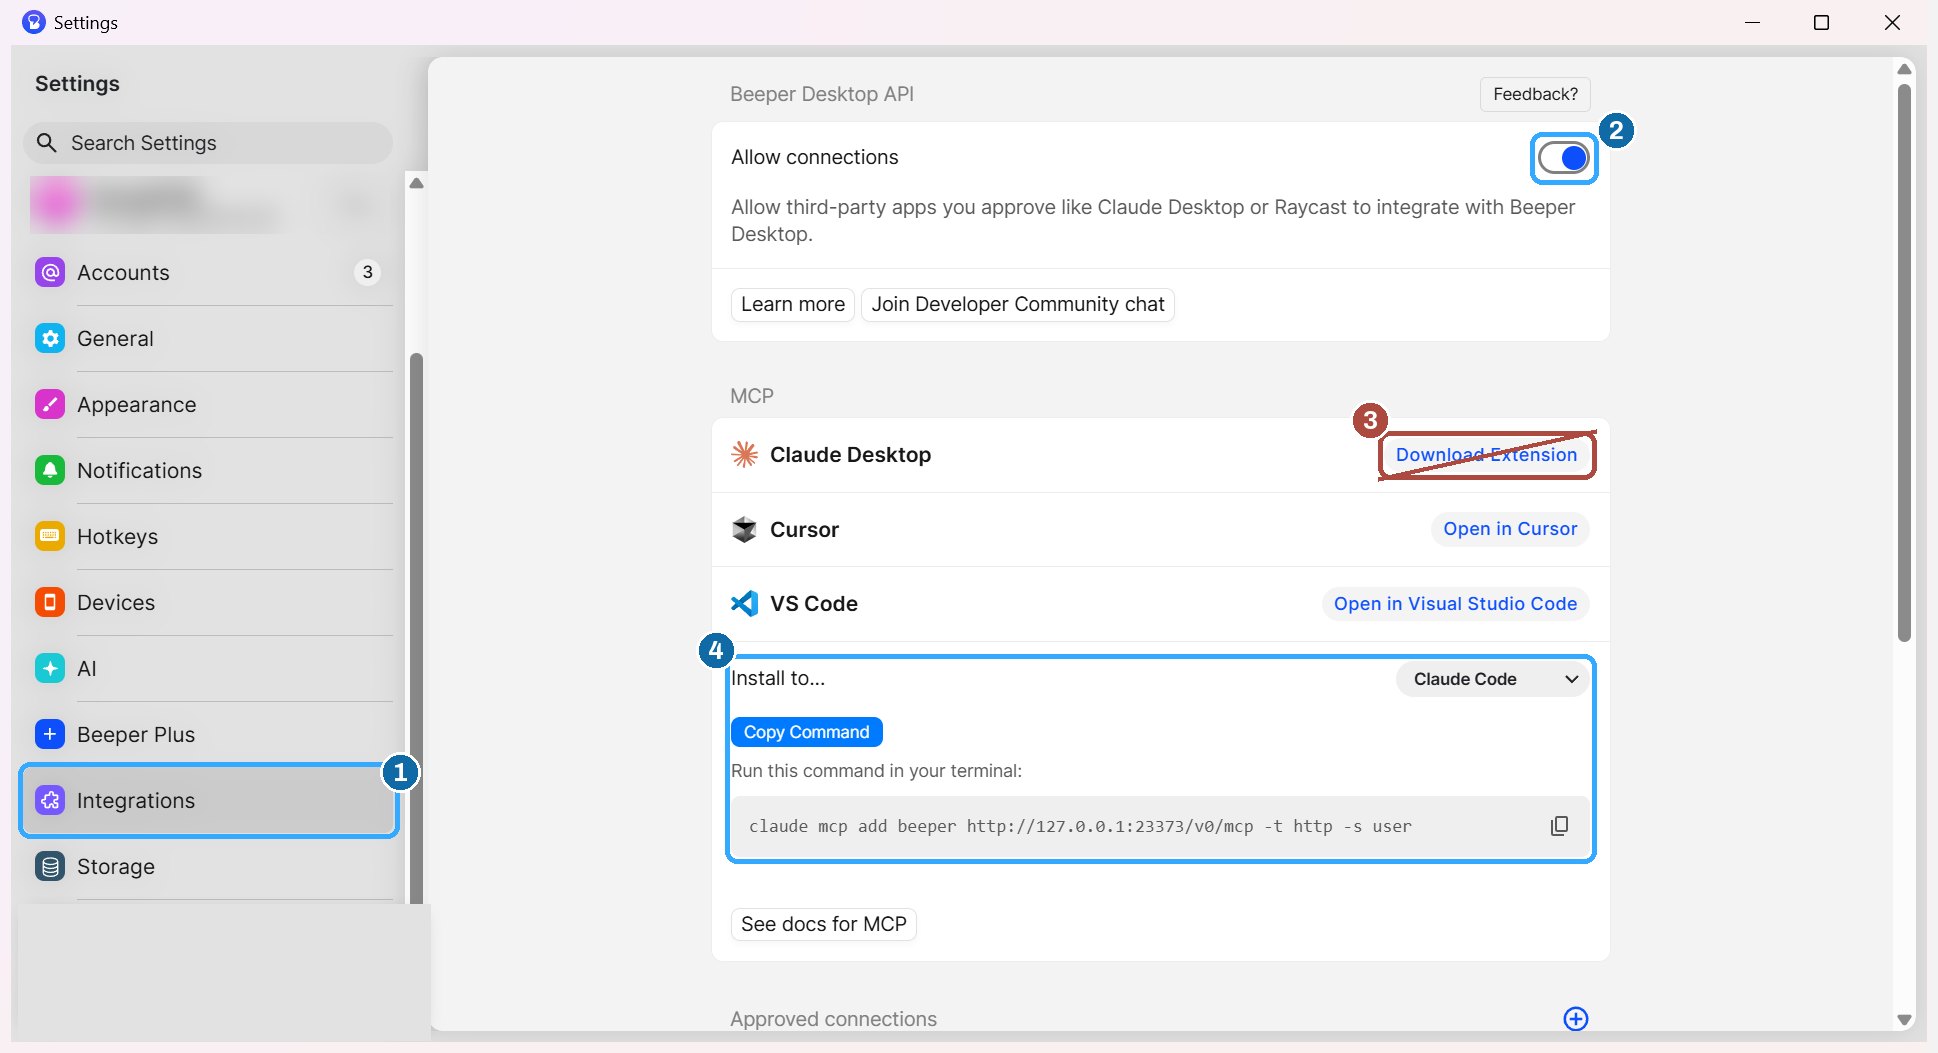Toggle the Allow connections switch
This screenshot has height=1053, width=1938.
coord(1563,158)
